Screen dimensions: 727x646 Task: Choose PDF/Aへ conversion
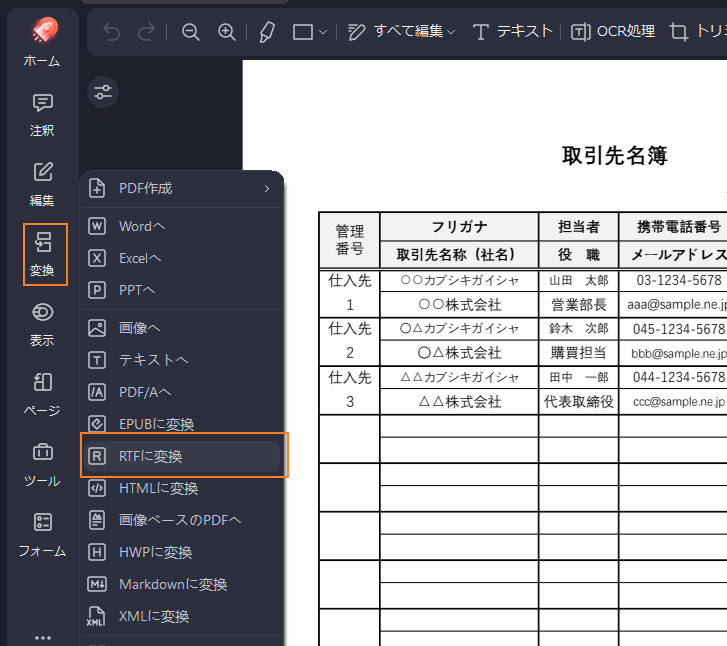click(182, 392)
